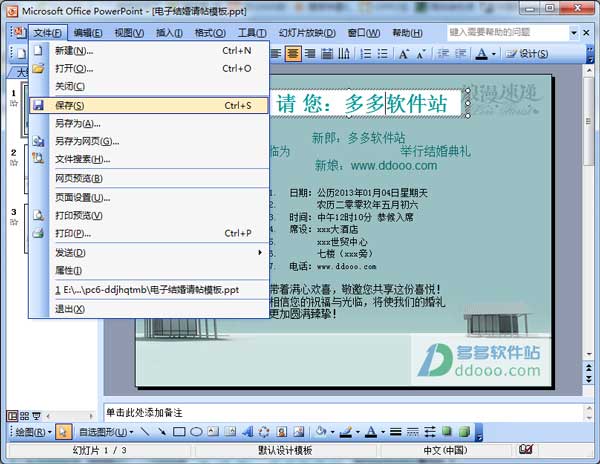Open the Help (帮助) menu
This screenshot has width=600, height=464.
(x=407, y=33)
